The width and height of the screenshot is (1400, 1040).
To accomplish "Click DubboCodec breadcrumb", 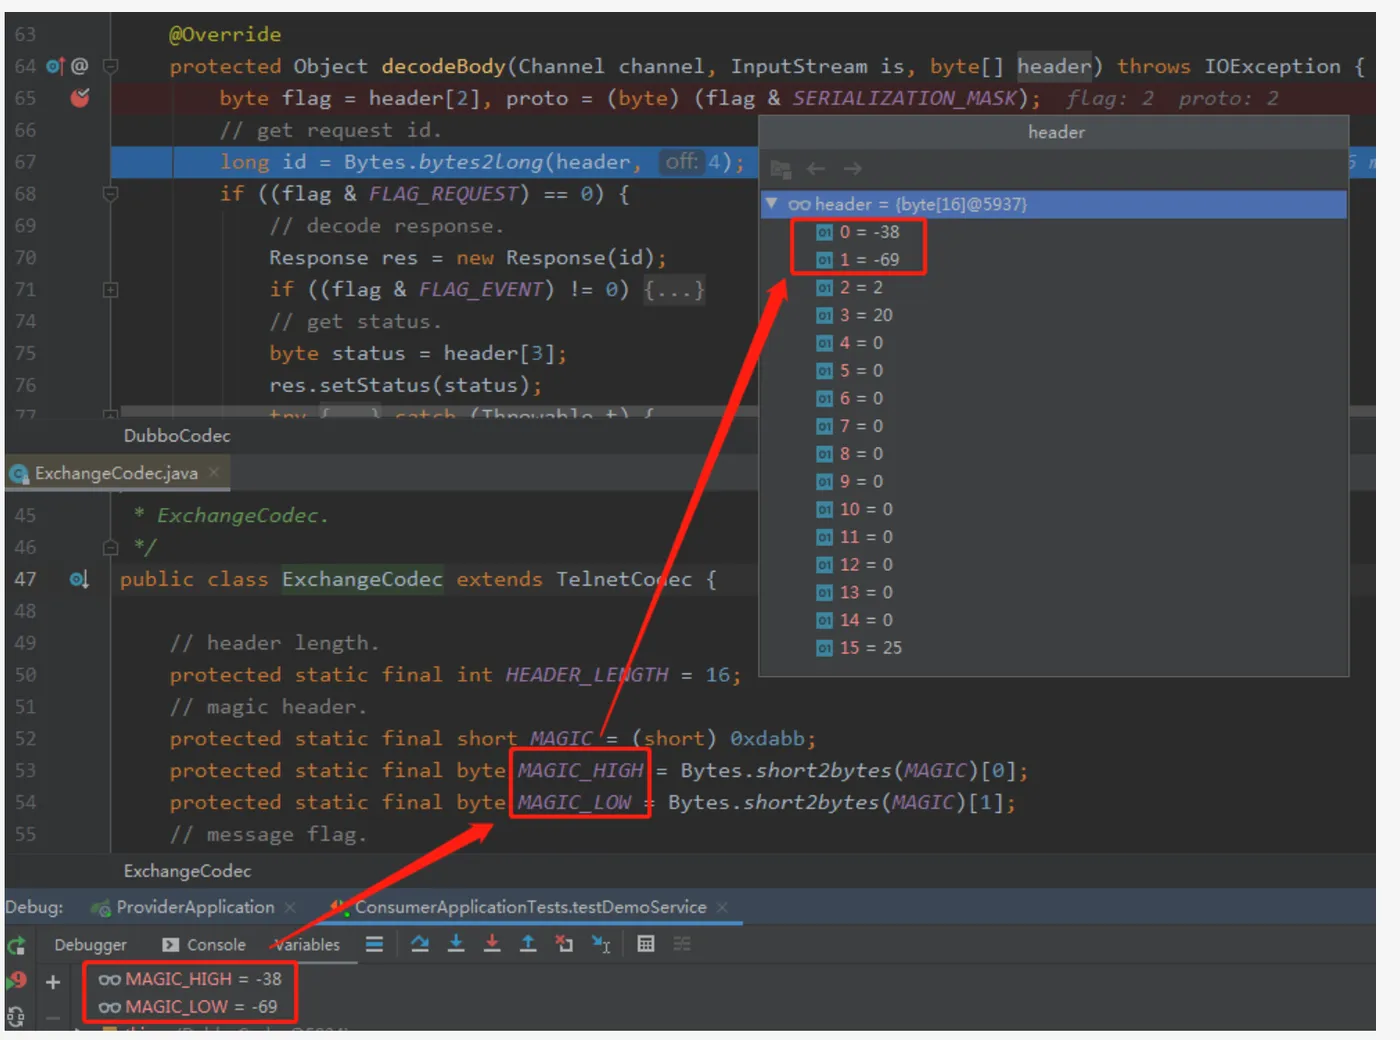I will pyautogui.click(x=177, y=436).
